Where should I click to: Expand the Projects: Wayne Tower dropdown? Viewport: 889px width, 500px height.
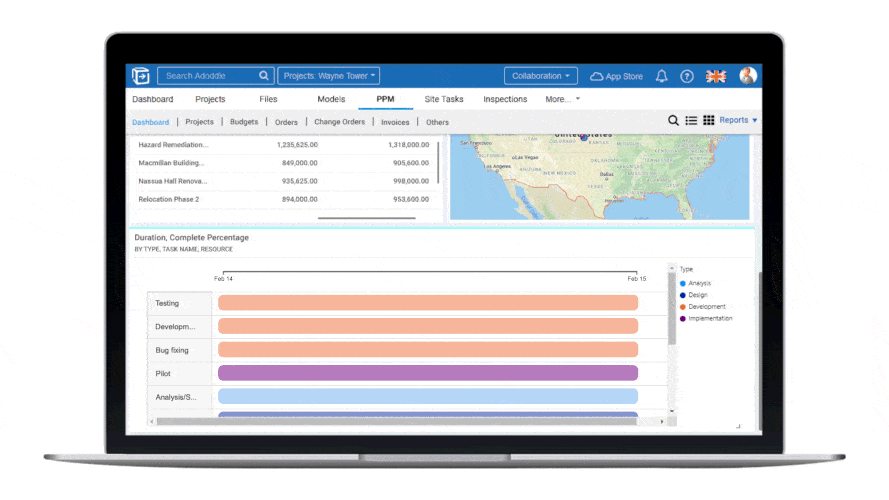click(x=328, y=76)
